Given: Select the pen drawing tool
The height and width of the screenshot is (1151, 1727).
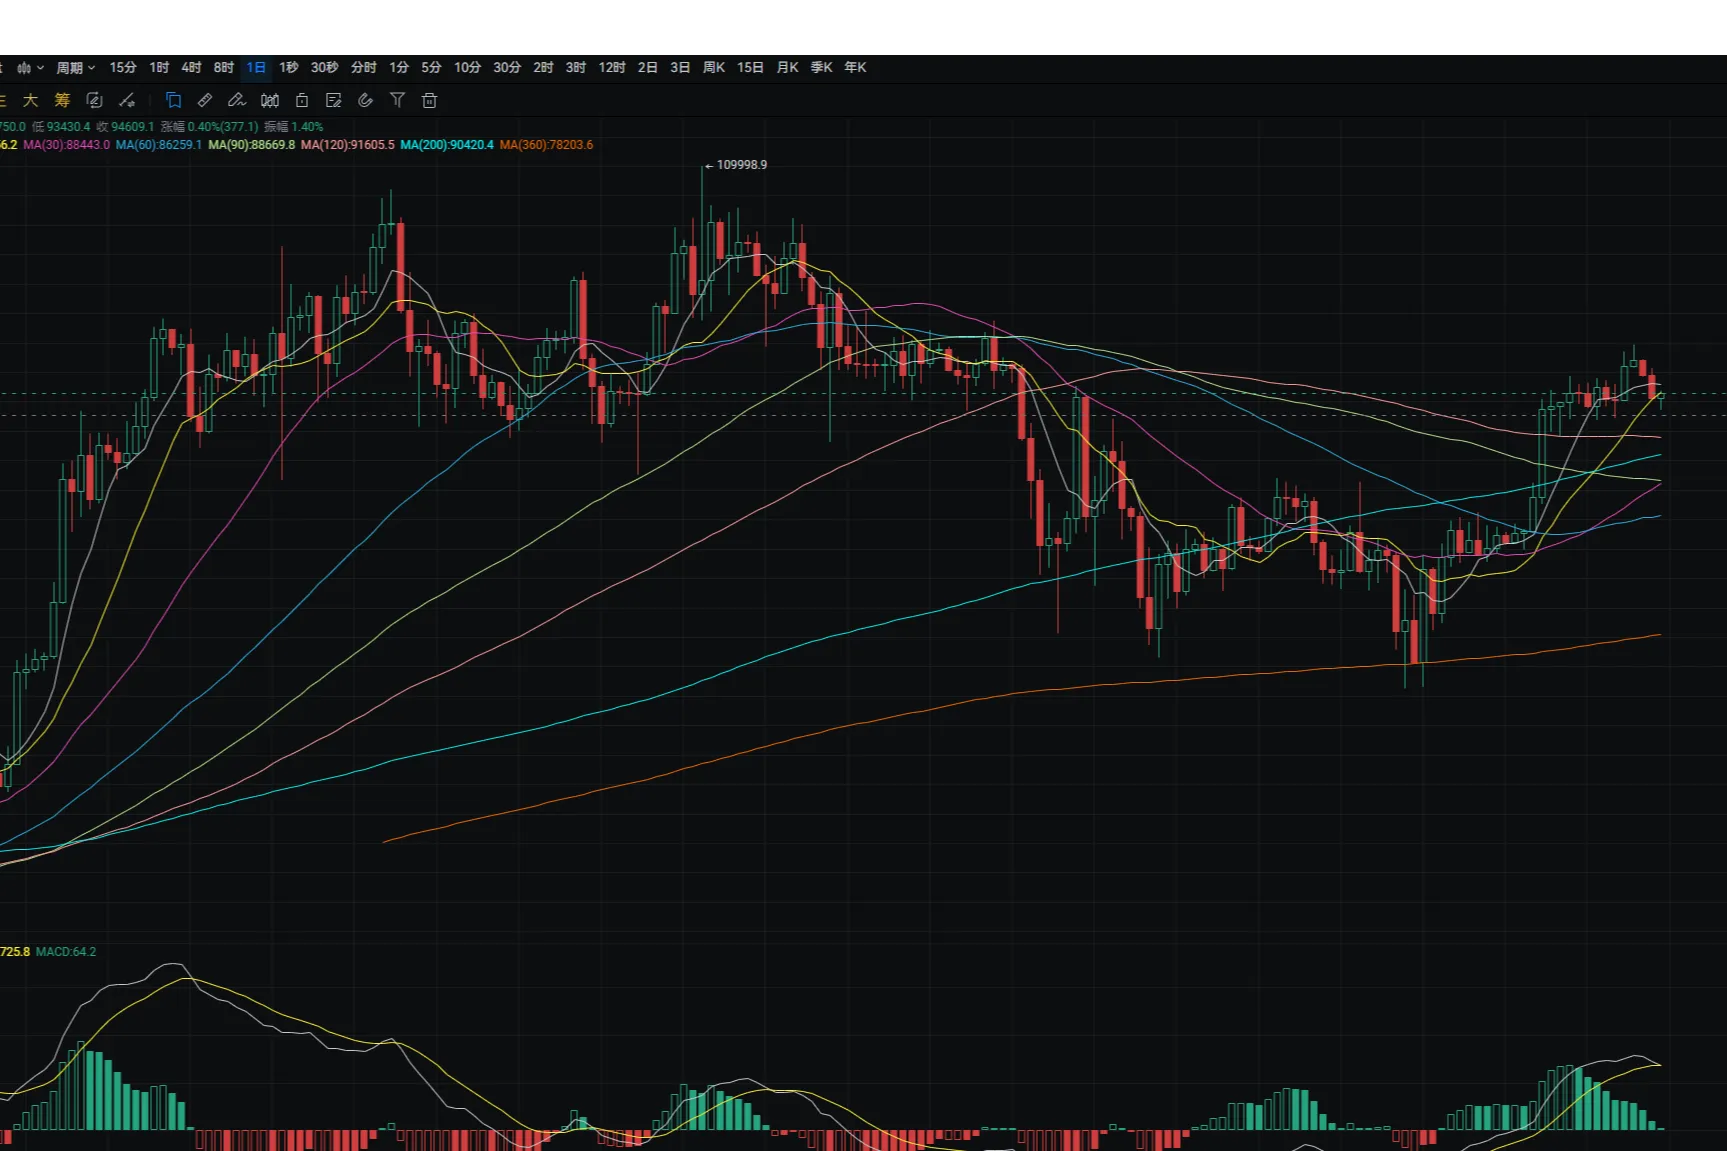Looking at the screenshot, I should pos(237,100).
